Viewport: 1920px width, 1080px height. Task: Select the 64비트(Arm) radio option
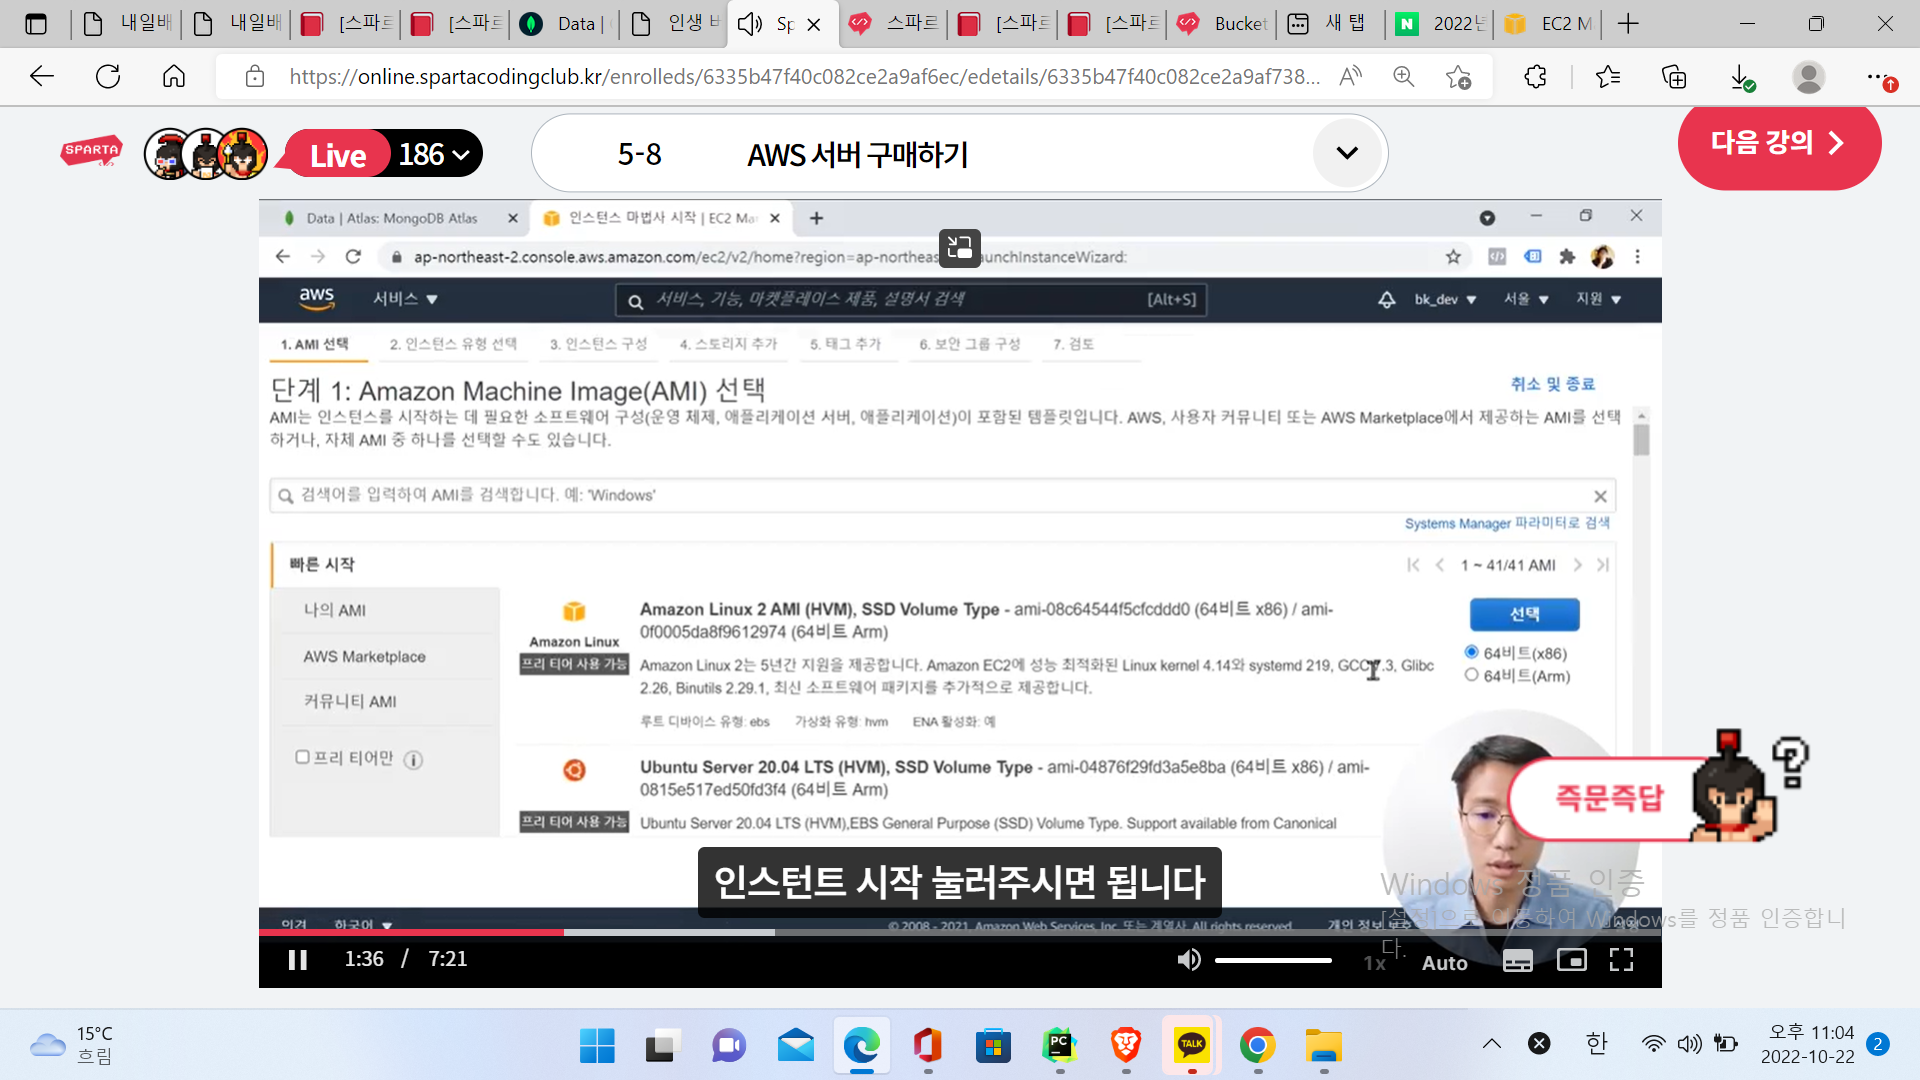[1471, 675]
